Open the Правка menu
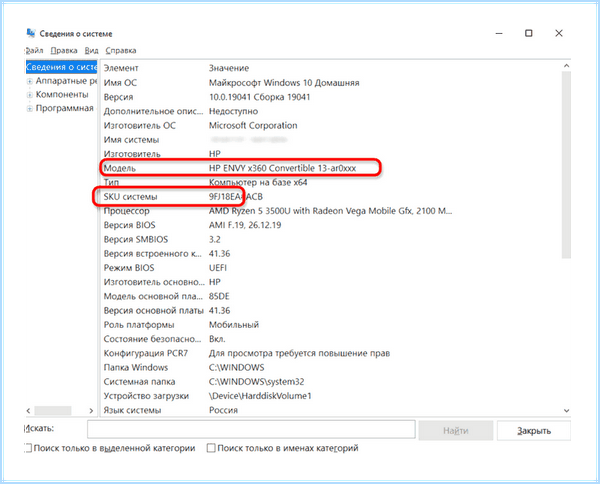600x484 pixels. pos(64,51)
